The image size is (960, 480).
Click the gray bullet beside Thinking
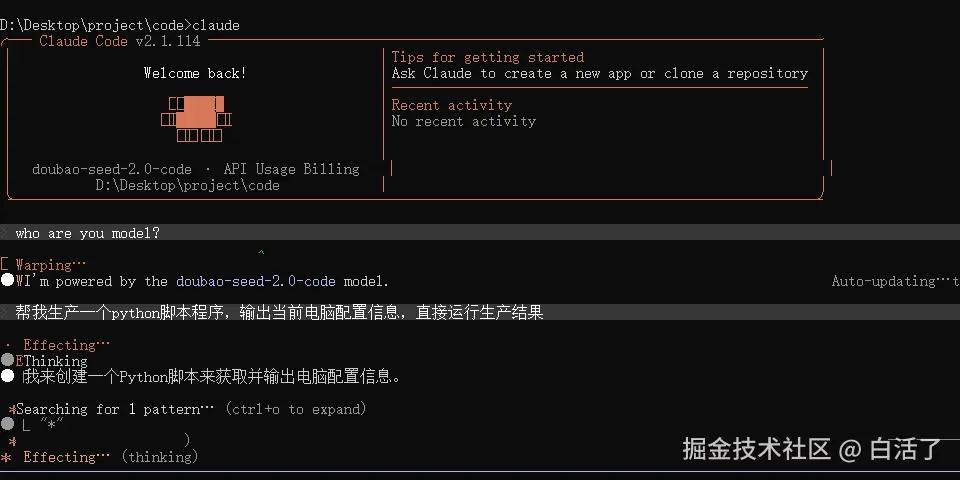pos(8,360)
